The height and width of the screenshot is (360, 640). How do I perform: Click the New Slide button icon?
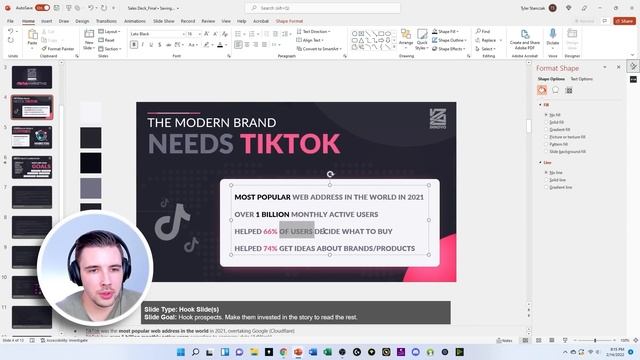(89, 34)
